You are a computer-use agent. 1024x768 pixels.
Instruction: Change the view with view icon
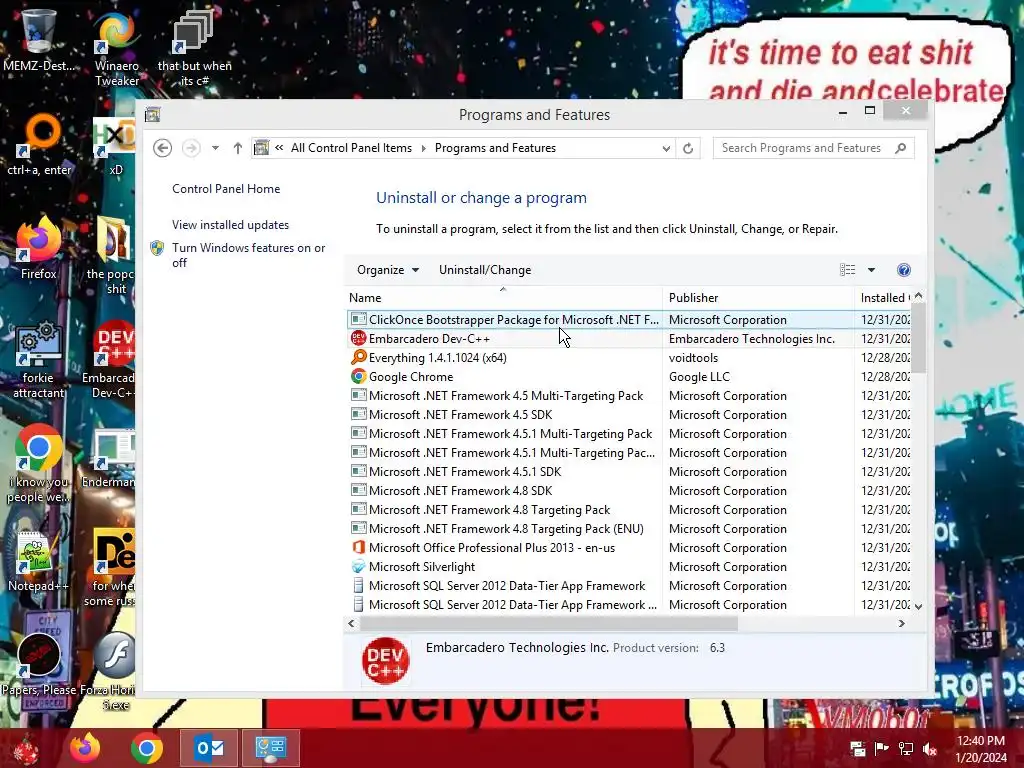(x=847, y=270)
